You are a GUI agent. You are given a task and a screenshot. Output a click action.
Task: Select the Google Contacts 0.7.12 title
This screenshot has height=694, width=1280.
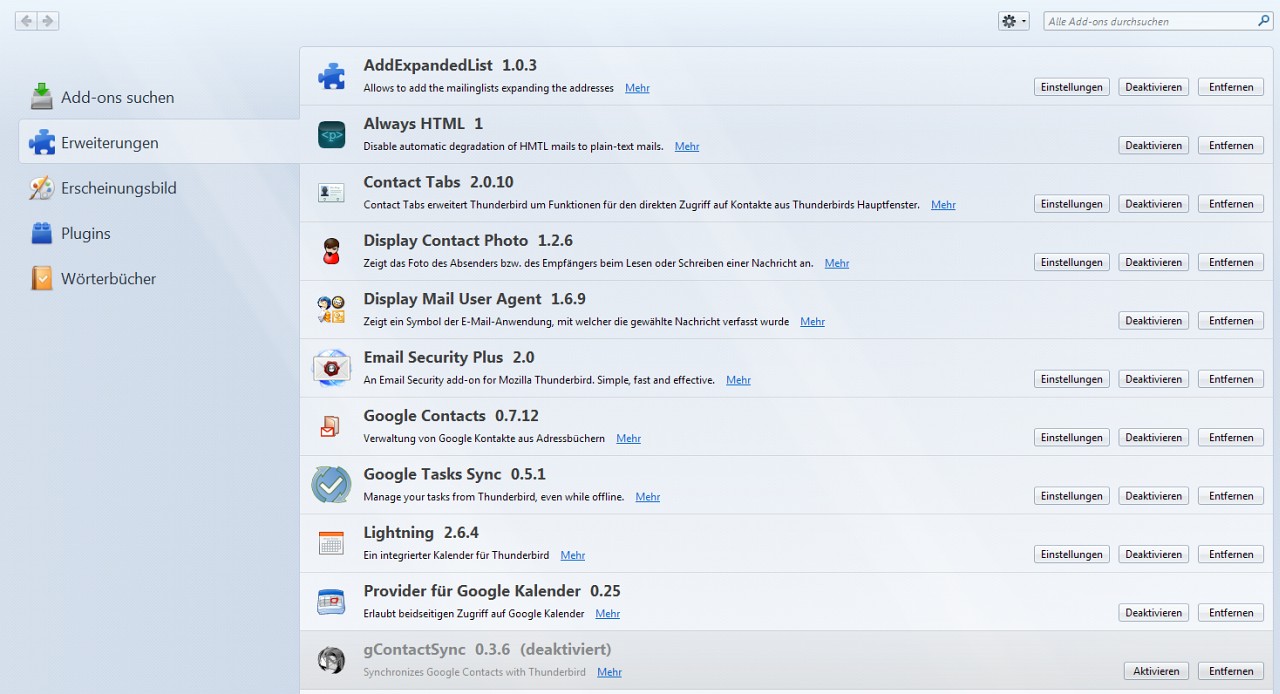tap(451, 416)
